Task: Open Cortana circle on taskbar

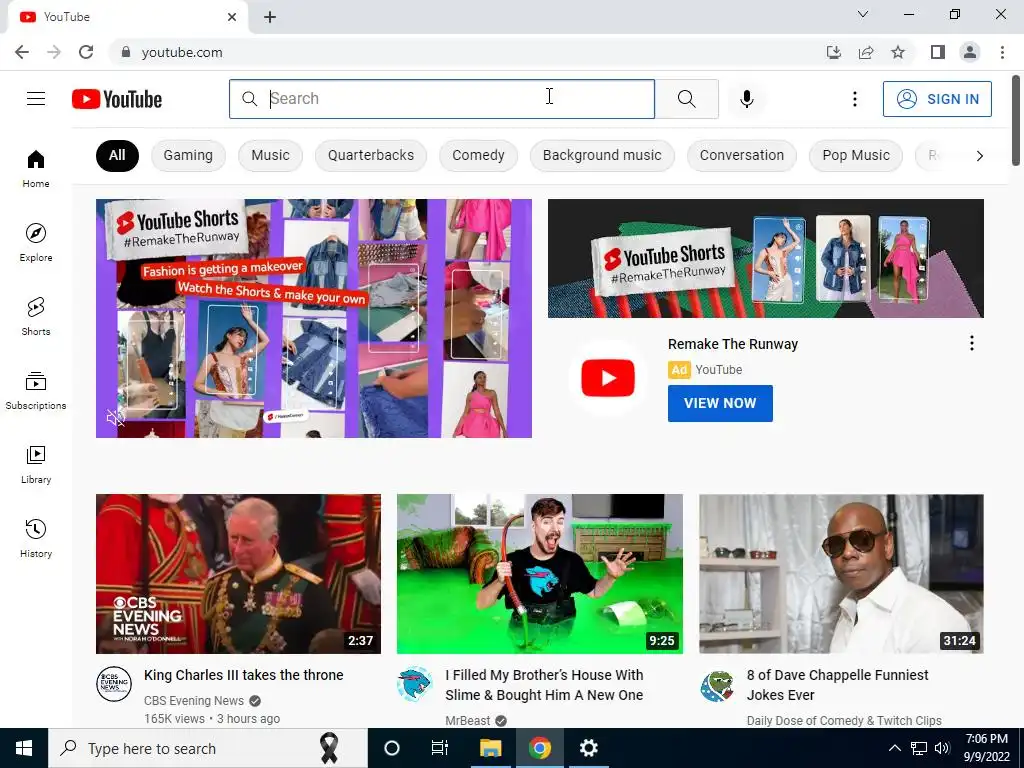Action: pyautogui.click(x=392, y=748)
